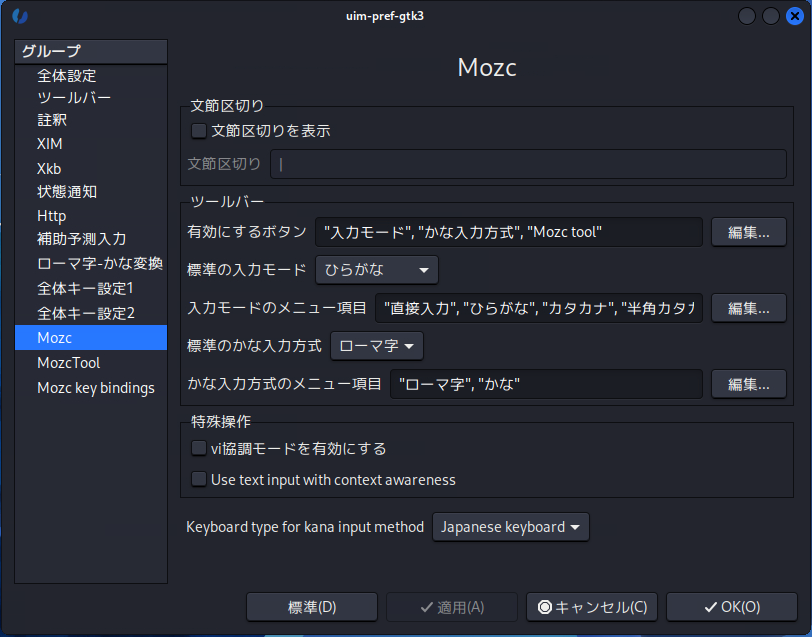Click second round title bar button
Viewport: 812px width, 637px height.
coord(771,16)
